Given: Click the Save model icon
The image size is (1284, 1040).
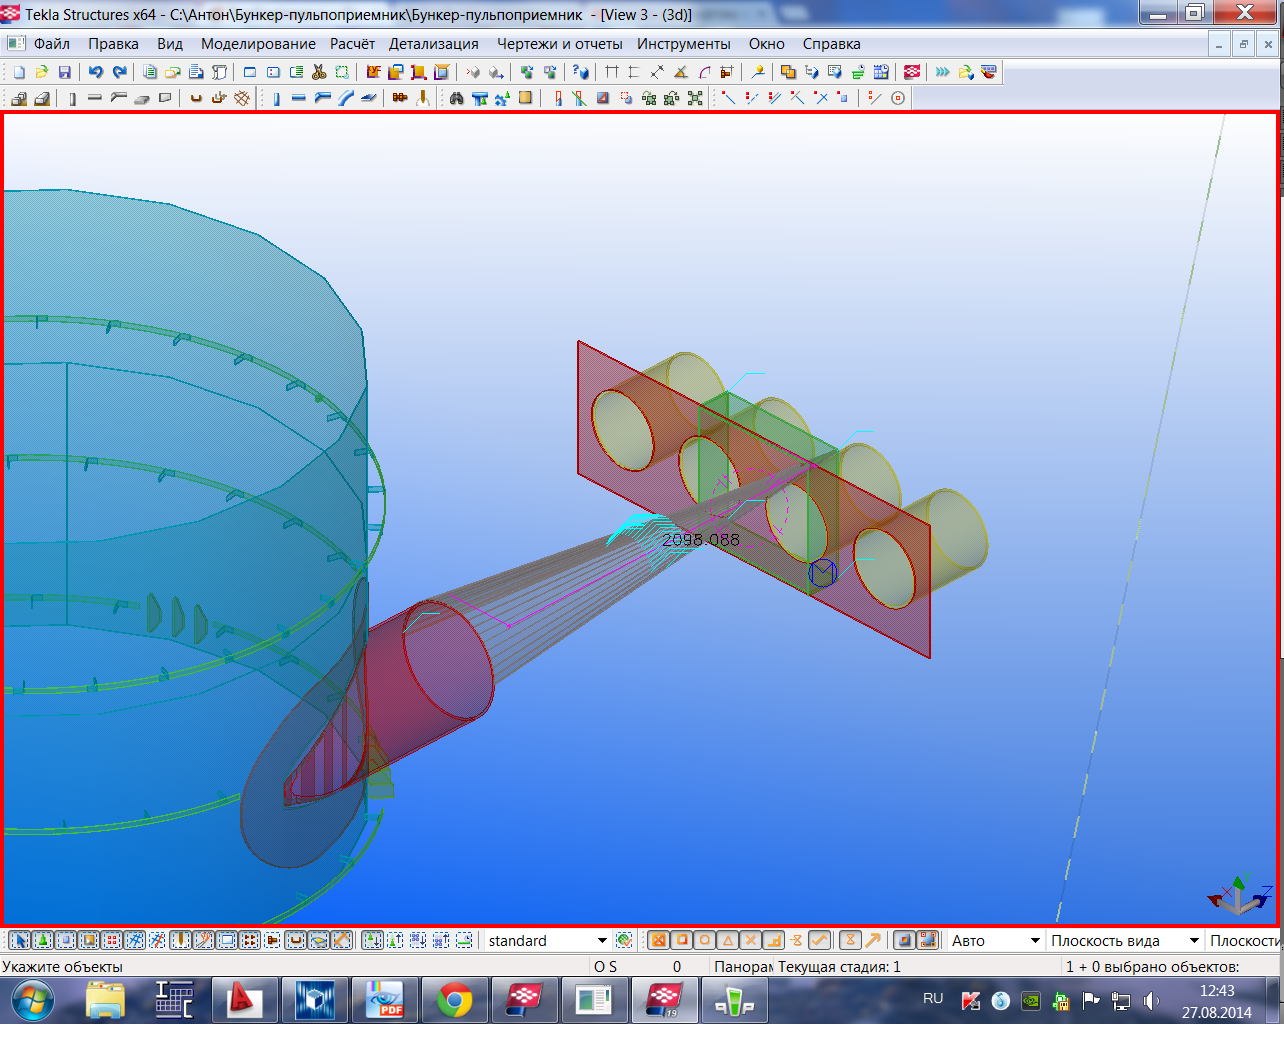Looking at the screenshot, I should click(x=64, y=72).
